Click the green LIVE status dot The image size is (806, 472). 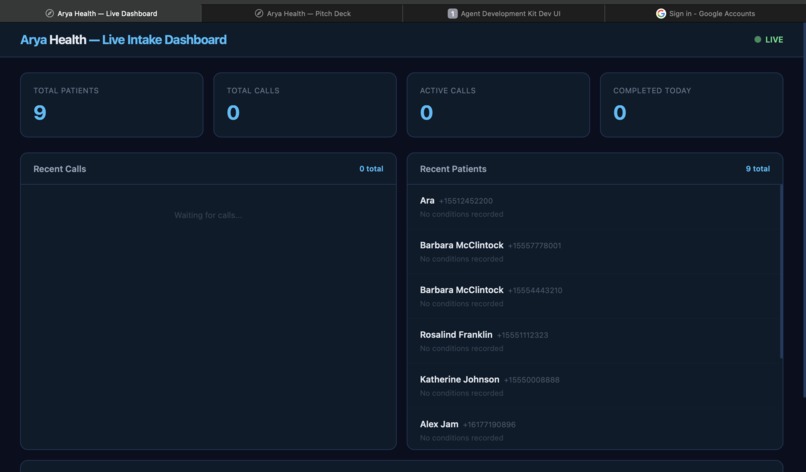pyautogui.click(x=758, y=40)
